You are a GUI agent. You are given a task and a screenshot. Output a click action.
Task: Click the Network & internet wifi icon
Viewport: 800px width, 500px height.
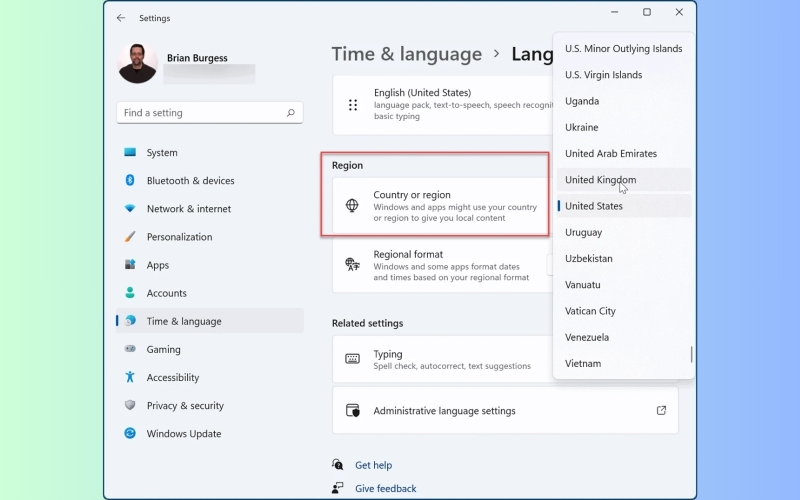[130, 208]
